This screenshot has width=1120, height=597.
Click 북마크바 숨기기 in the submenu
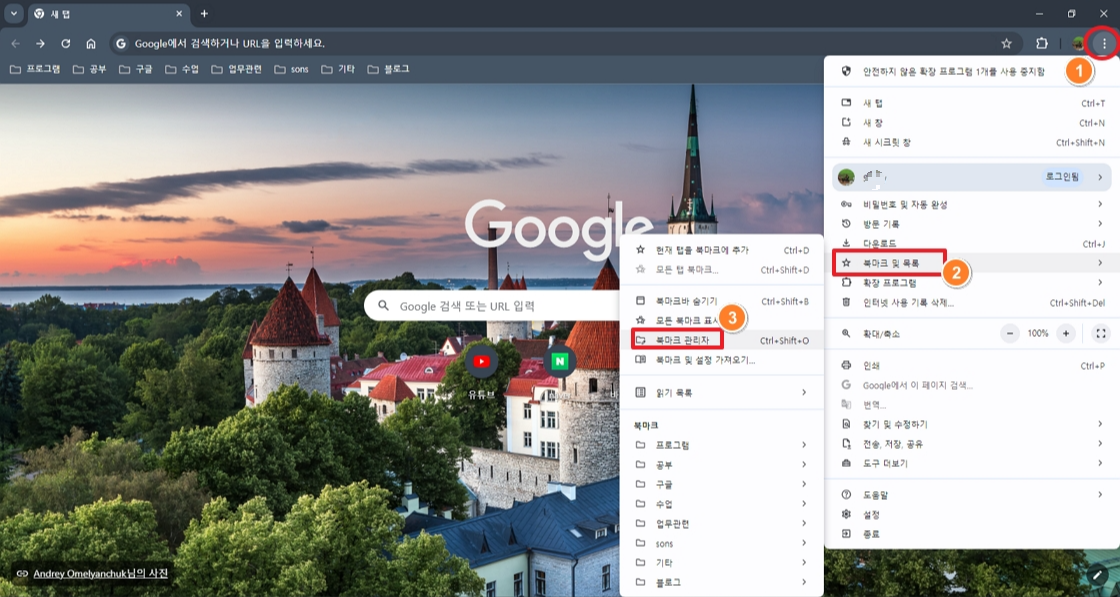click(721, 301)
